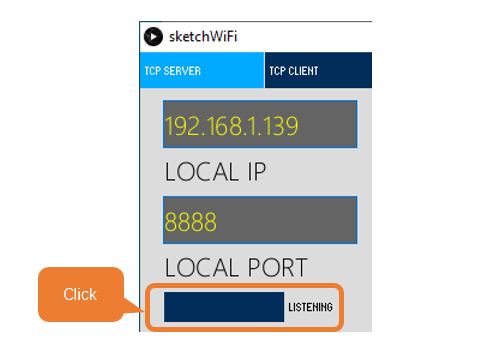The height and width of the screenshot is (362, 480).
Task: Open the TCP CLIENT tab
Action: (318, 70)
